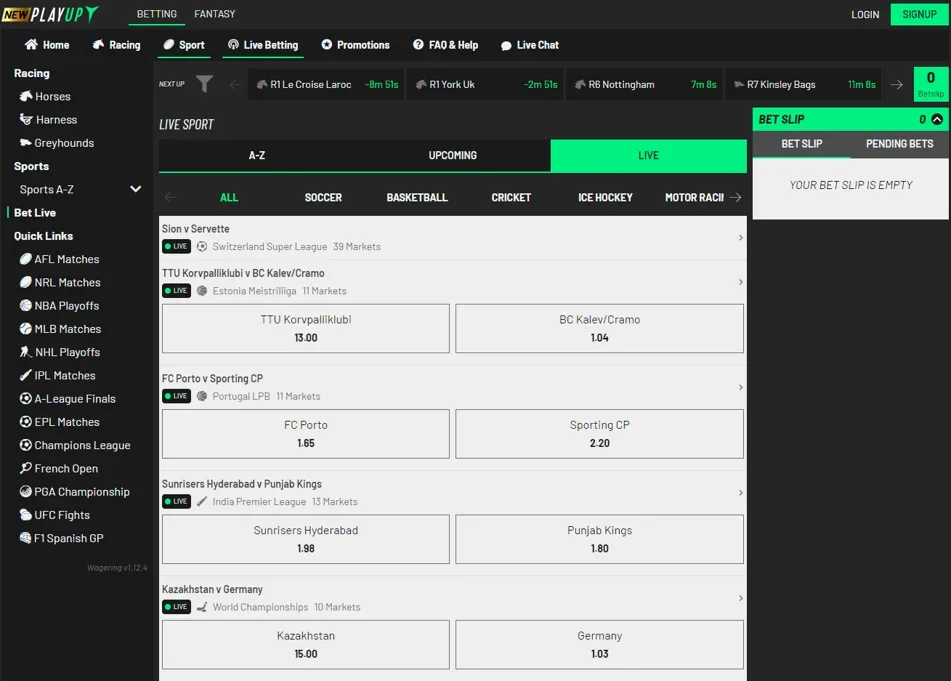The image size is (951, 681).
Task: Click the Home house icon
Action: 31,44
